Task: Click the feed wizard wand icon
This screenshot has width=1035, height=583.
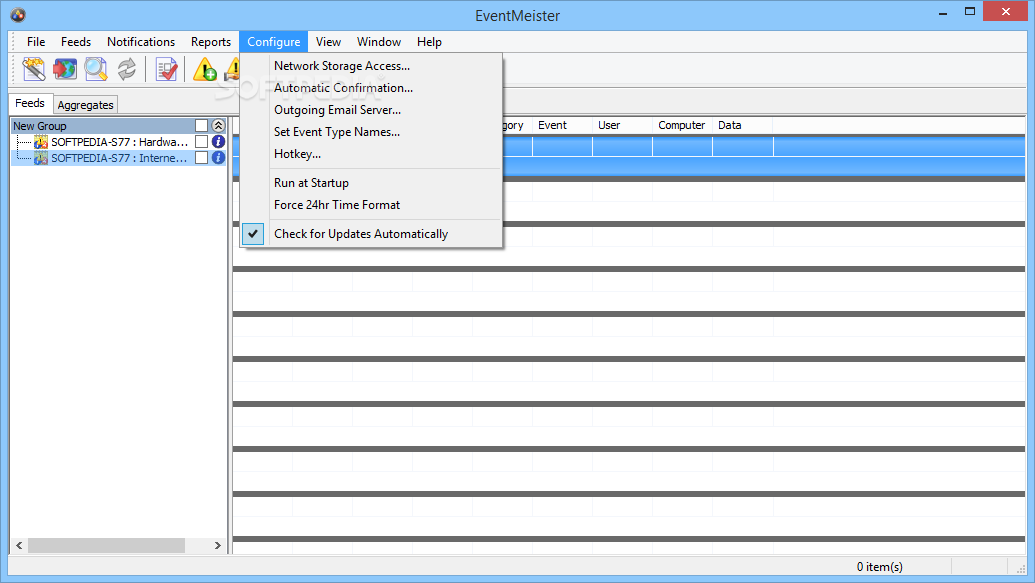Action: (x=34, y=69)
